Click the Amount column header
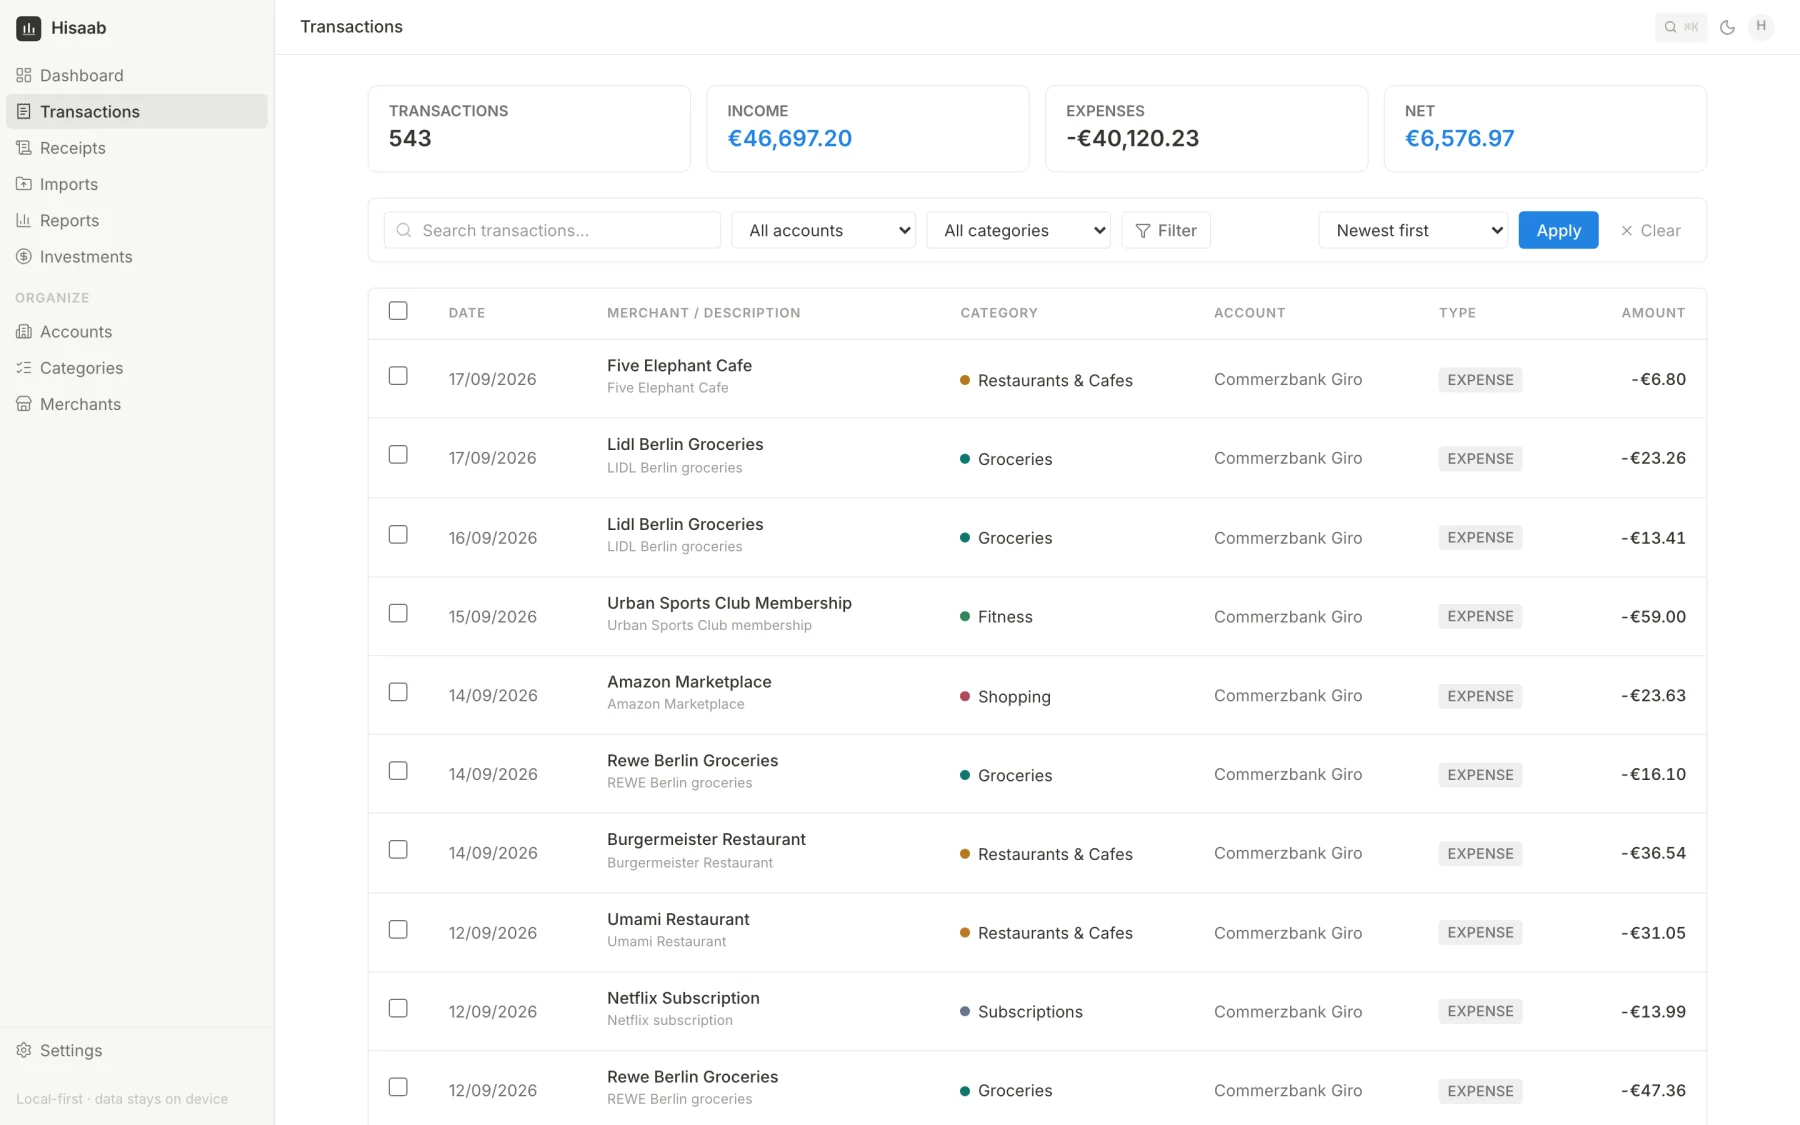Image resolution: width=1800 pixels, height=1125 pixels. click(1653, 313)
